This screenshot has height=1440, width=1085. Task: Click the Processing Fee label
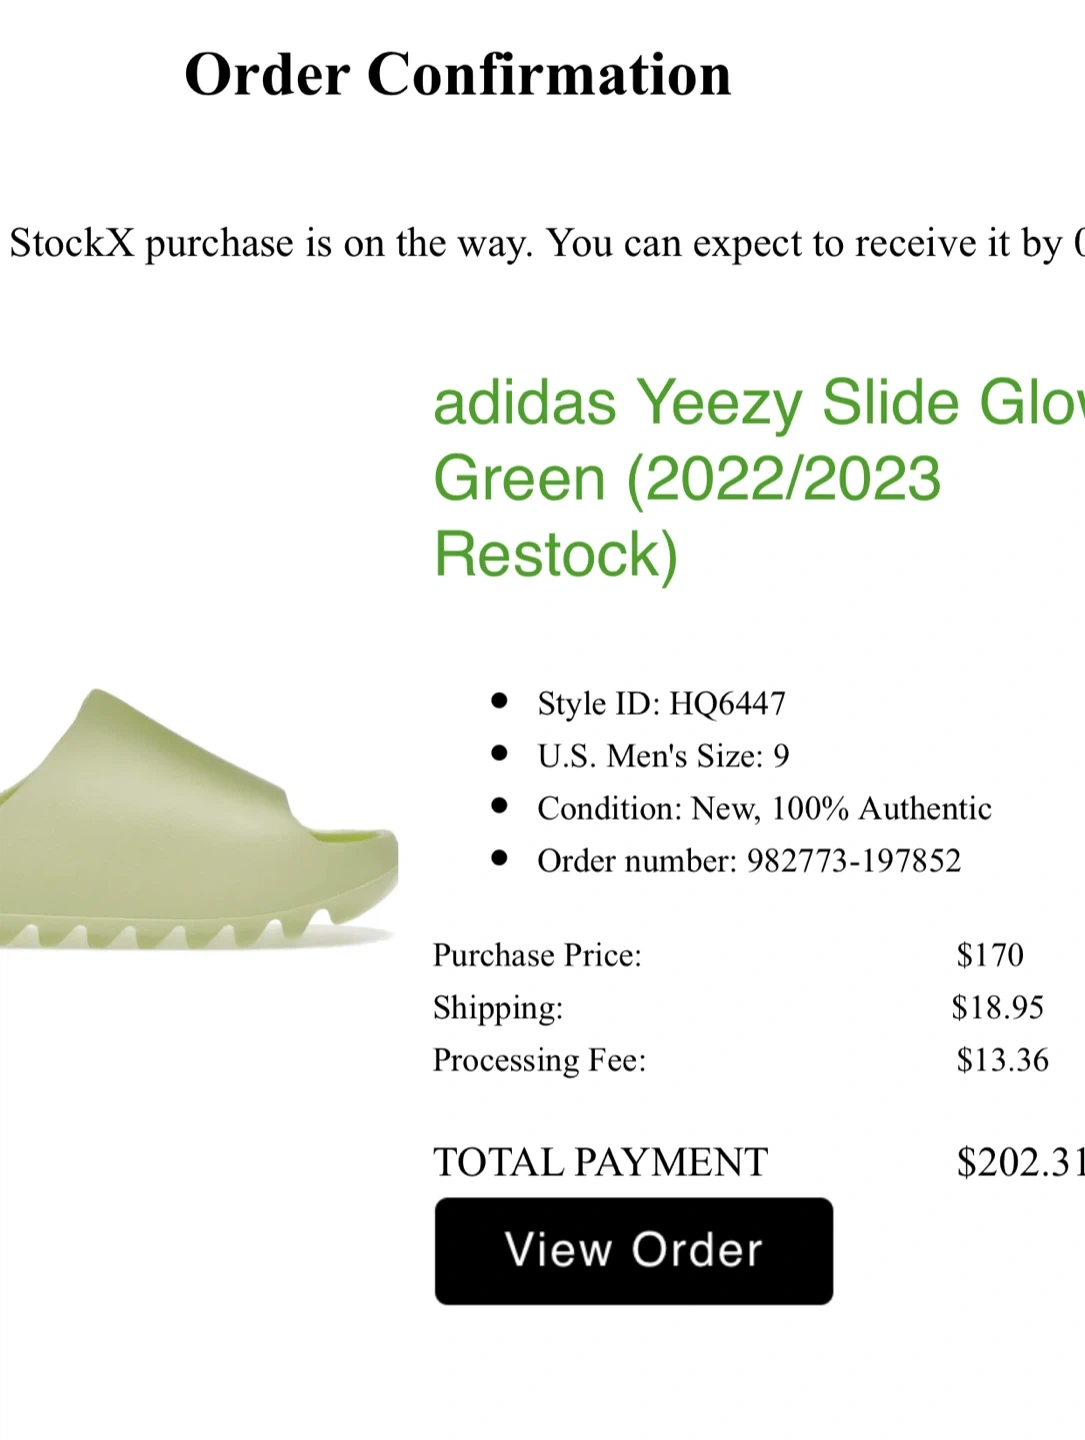click(x=539, y=1060)
